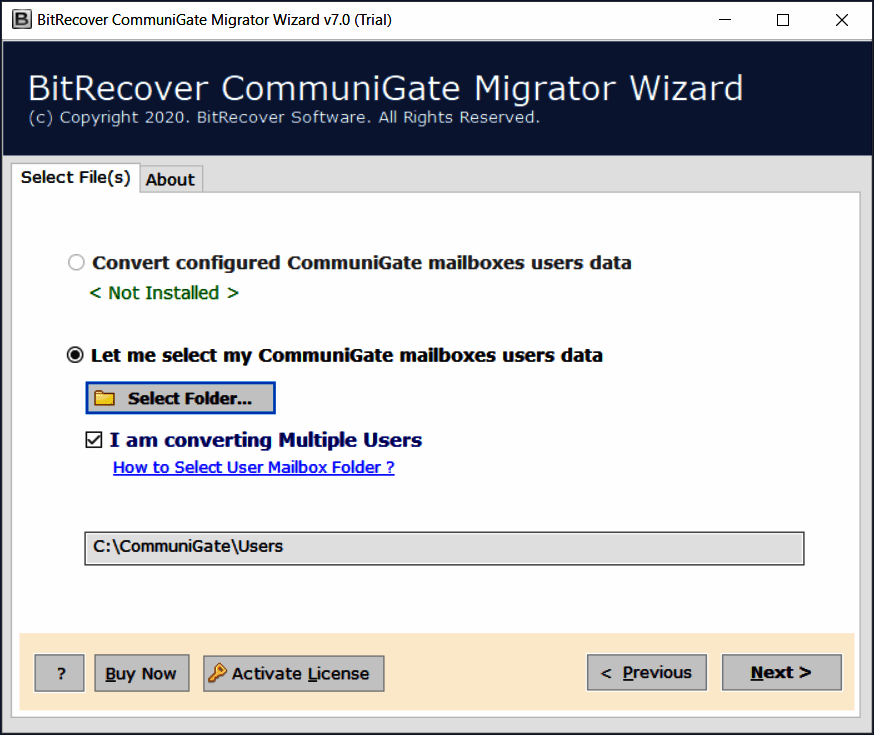Close the CommuniGate Migrator Wizard window
Viewport: 874px width, 735px height.
pyautogui.click(x=841, y=20)
